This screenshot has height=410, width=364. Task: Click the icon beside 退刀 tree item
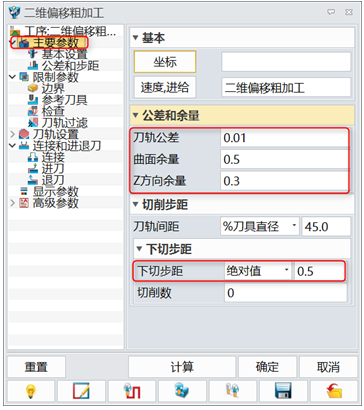click(33, 180)
